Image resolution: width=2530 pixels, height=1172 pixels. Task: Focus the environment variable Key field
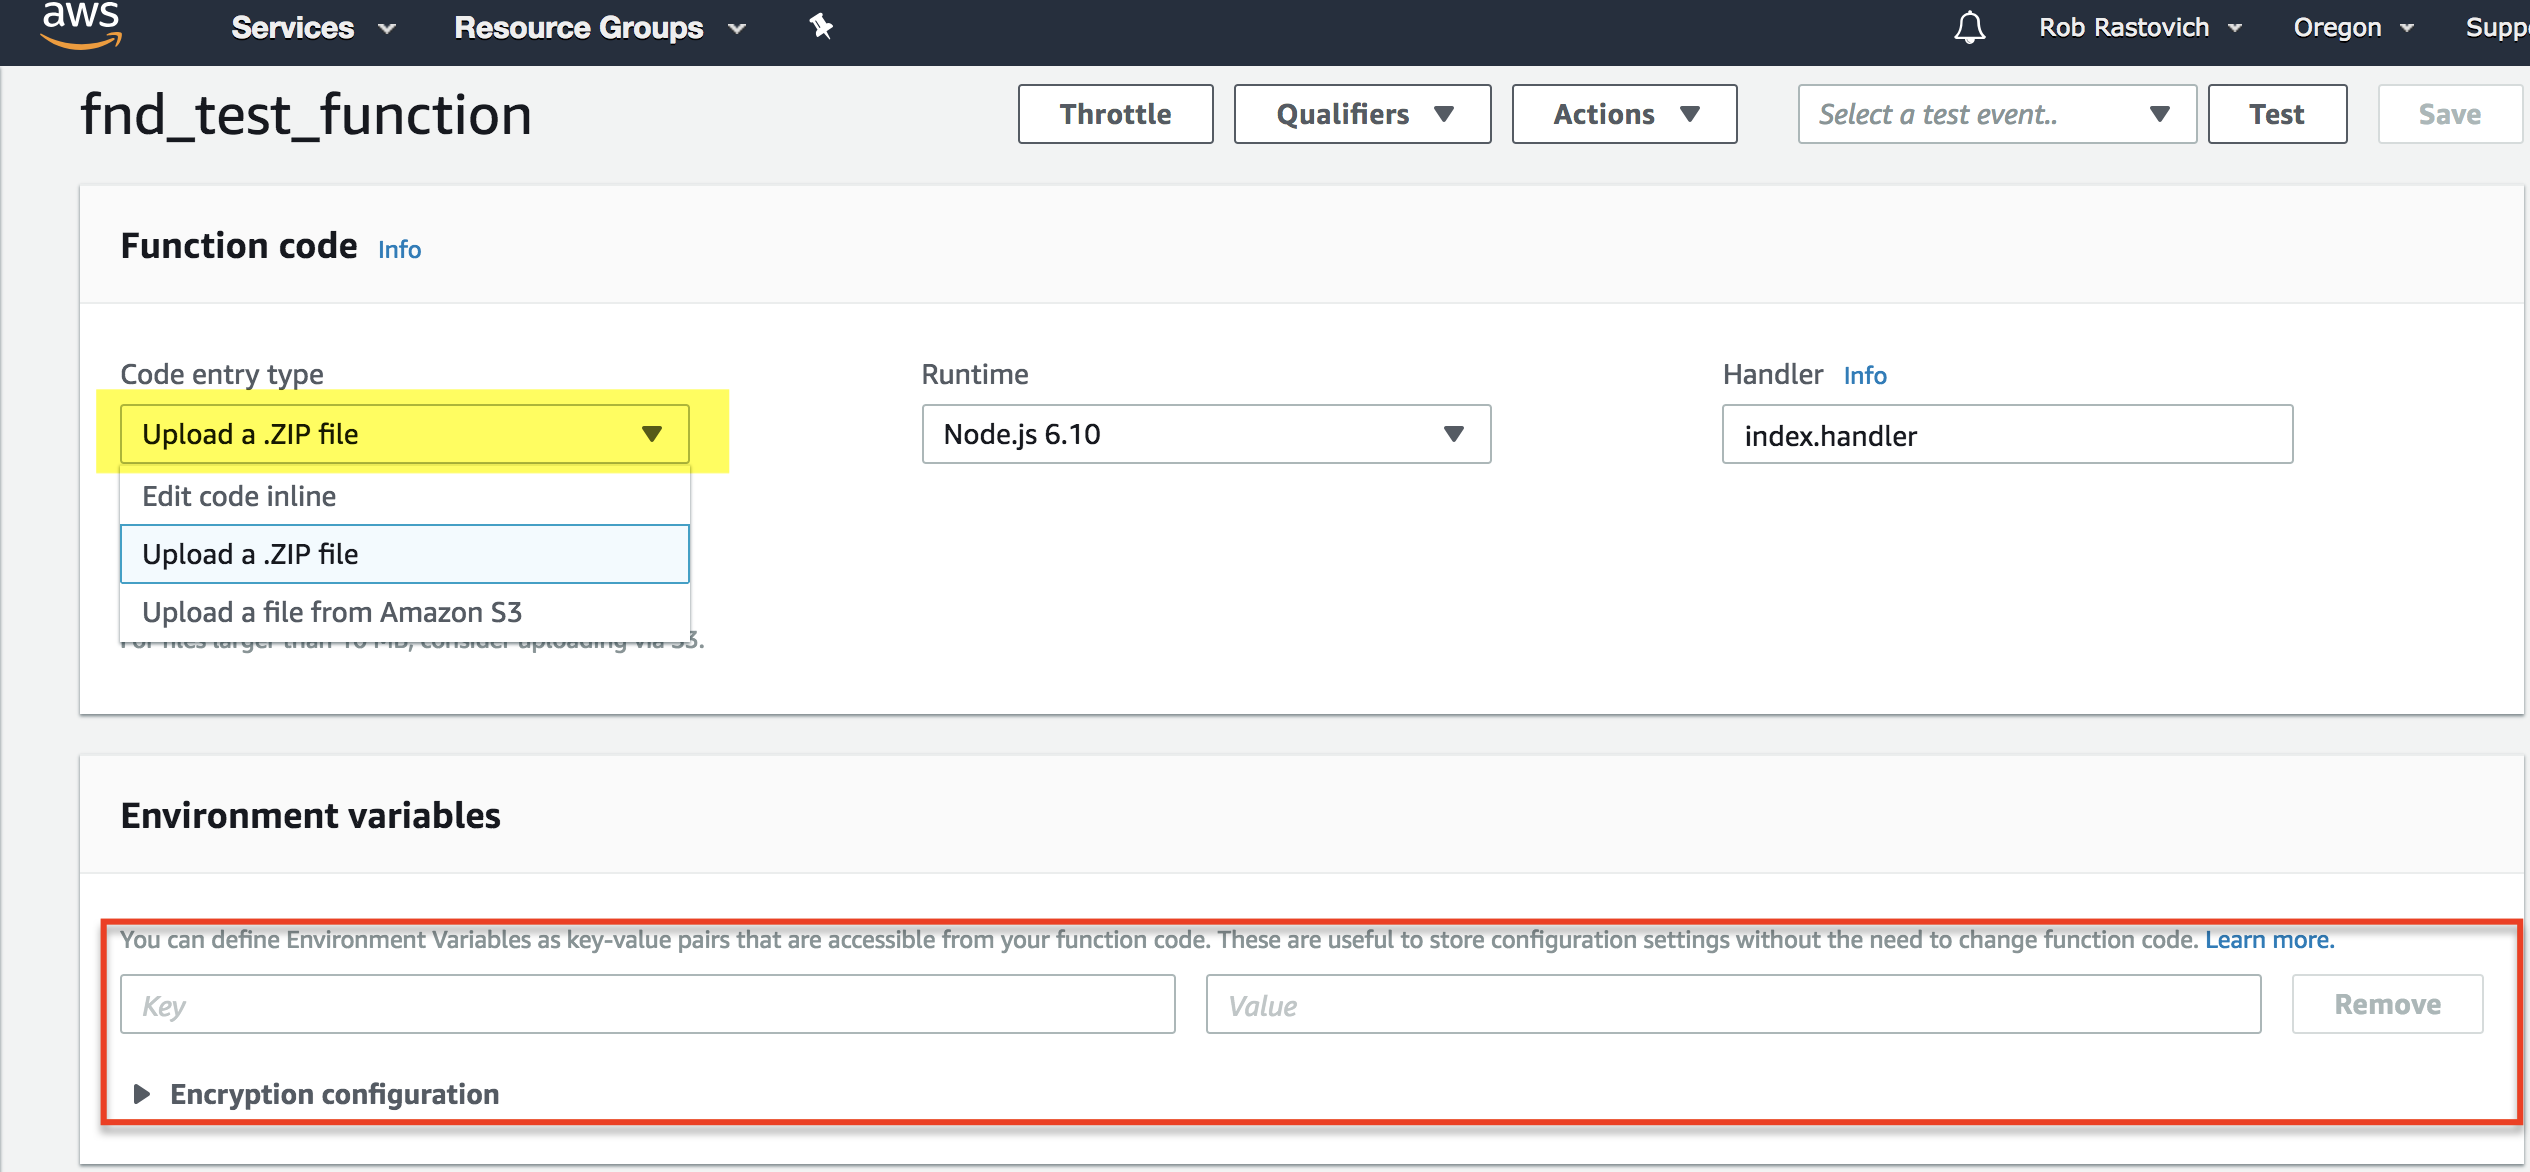647,1004
